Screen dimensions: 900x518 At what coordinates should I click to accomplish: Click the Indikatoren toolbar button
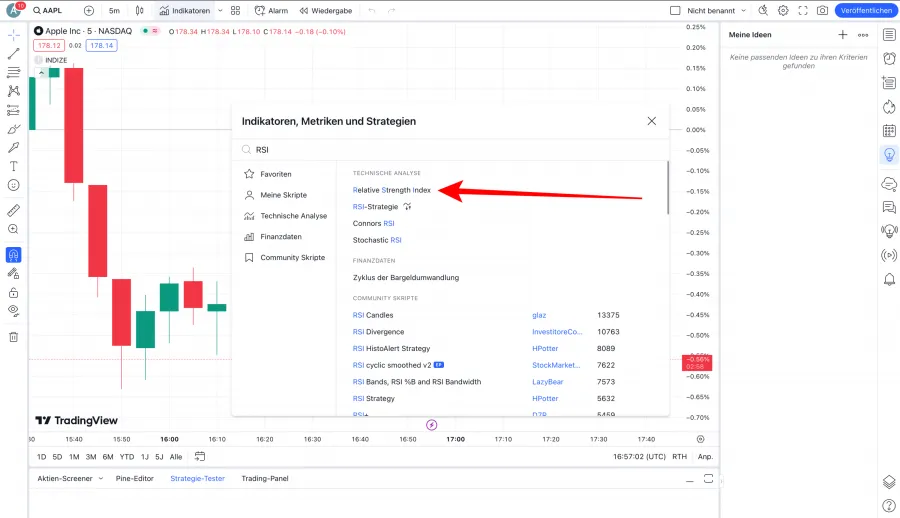click(x=185, y=10)
